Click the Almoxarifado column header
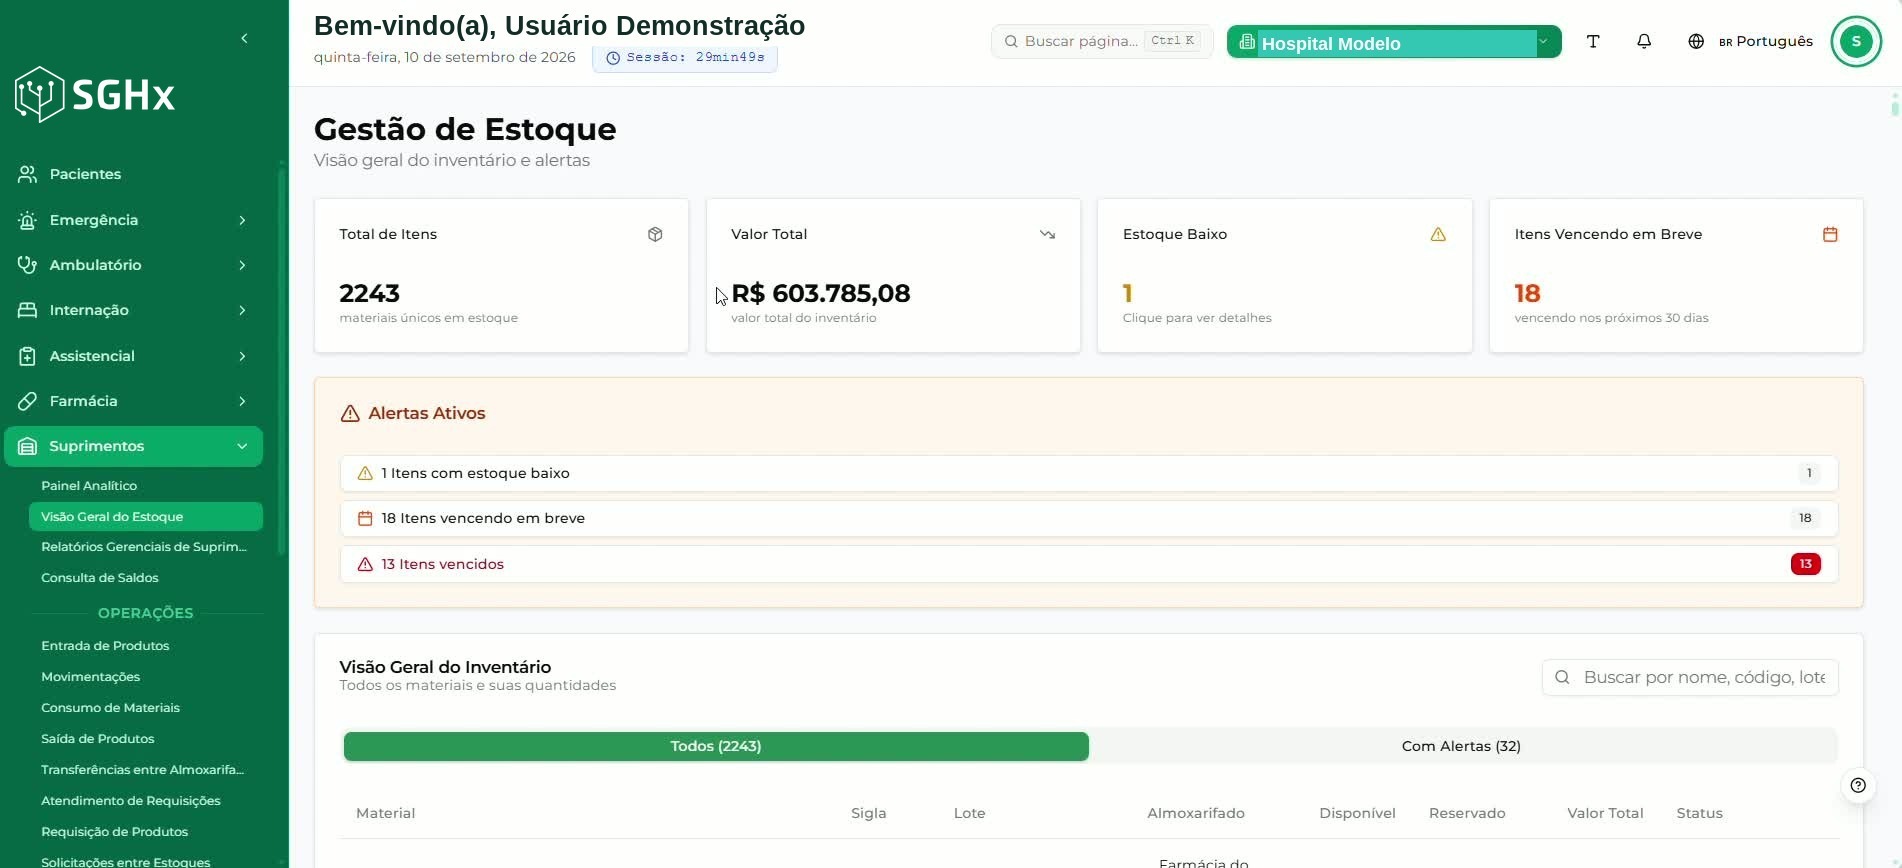This screenshot has width=1902, height=868. pyautogui.click(x=1195, y=813)
